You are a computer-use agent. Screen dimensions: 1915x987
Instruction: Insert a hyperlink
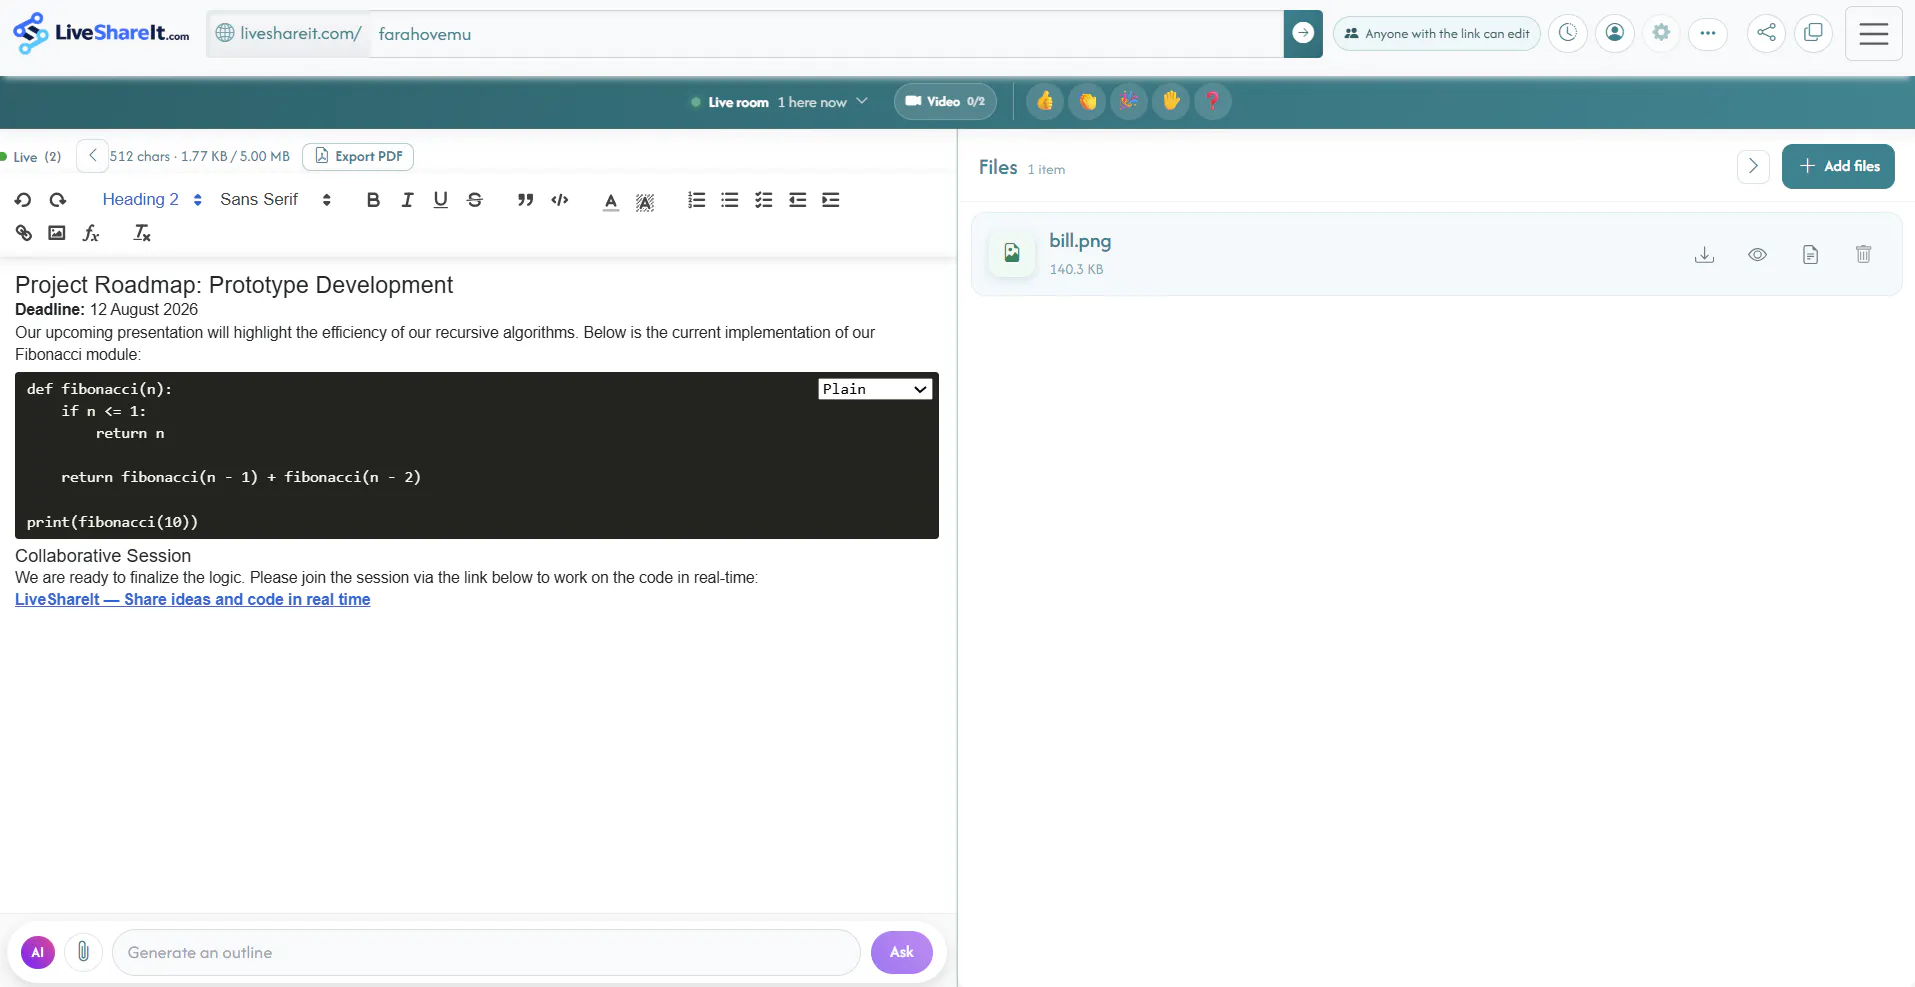[x=24, y=233]
